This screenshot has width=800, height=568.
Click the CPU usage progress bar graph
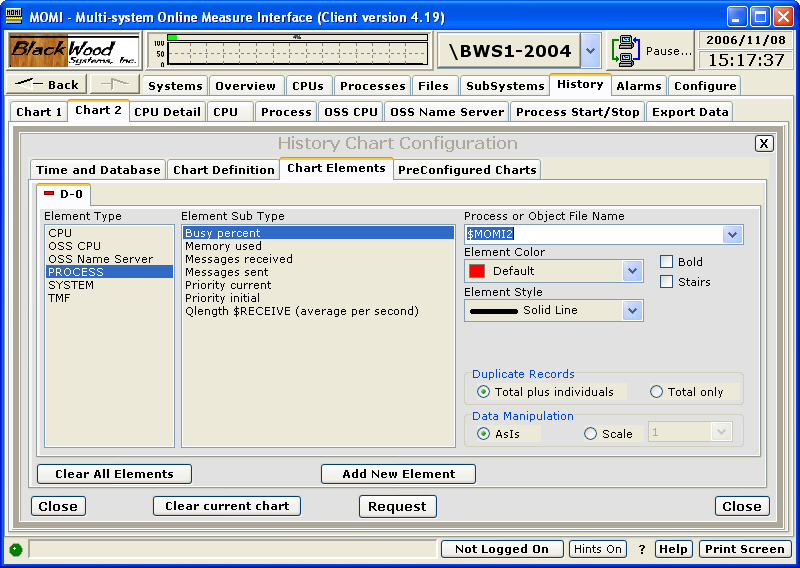tap(298, 50)
